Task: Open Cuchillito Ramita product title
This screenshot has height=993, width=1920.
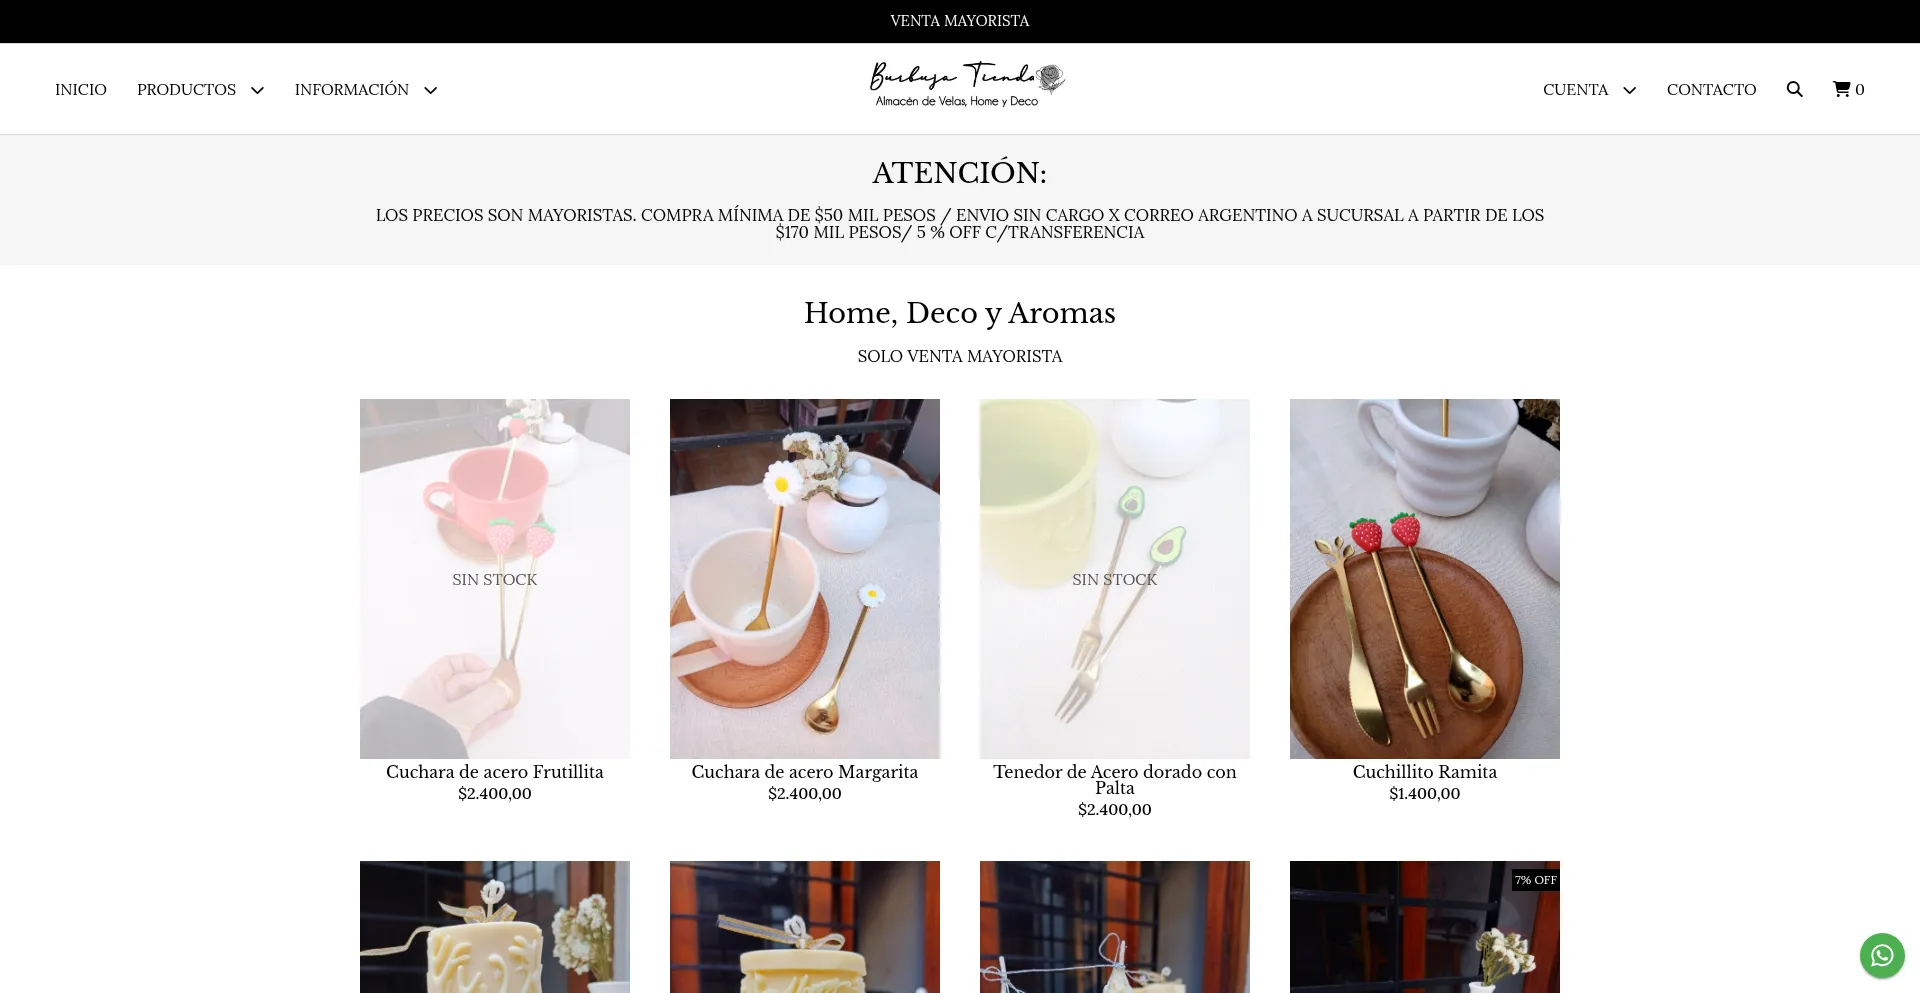Action: (x=1425, y=772)
